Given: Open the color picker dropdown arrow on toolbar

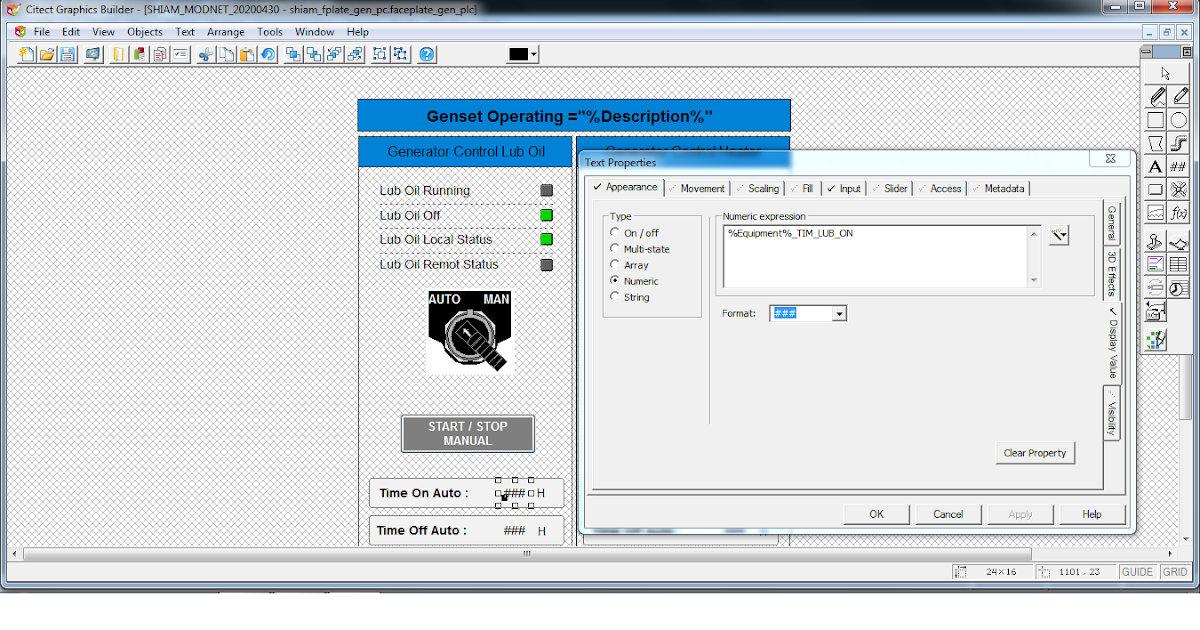Looking at the screenshot, I should coord(533,55).
